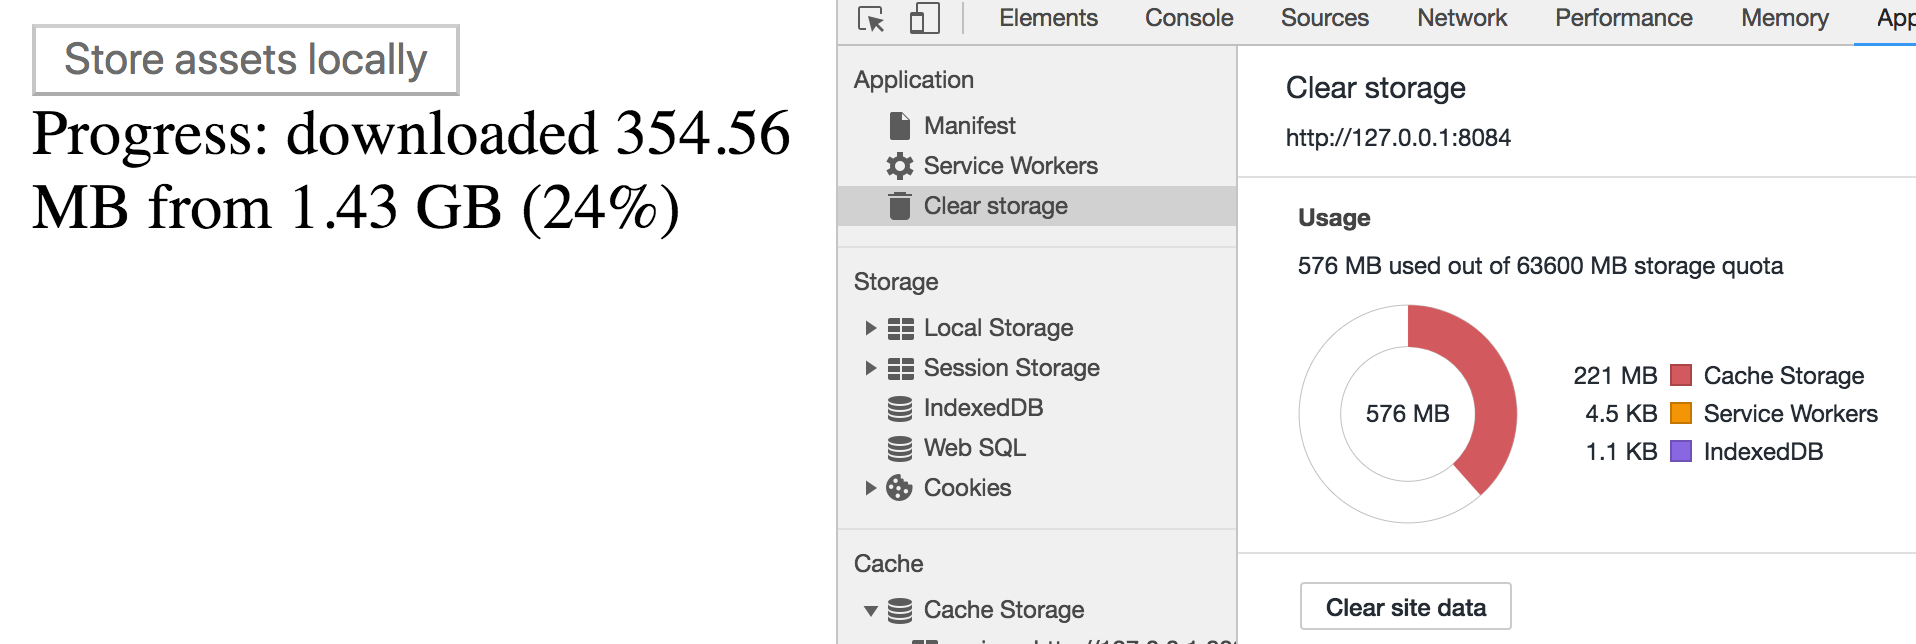Expand the Cookies tree arrow

click(870, 488)
